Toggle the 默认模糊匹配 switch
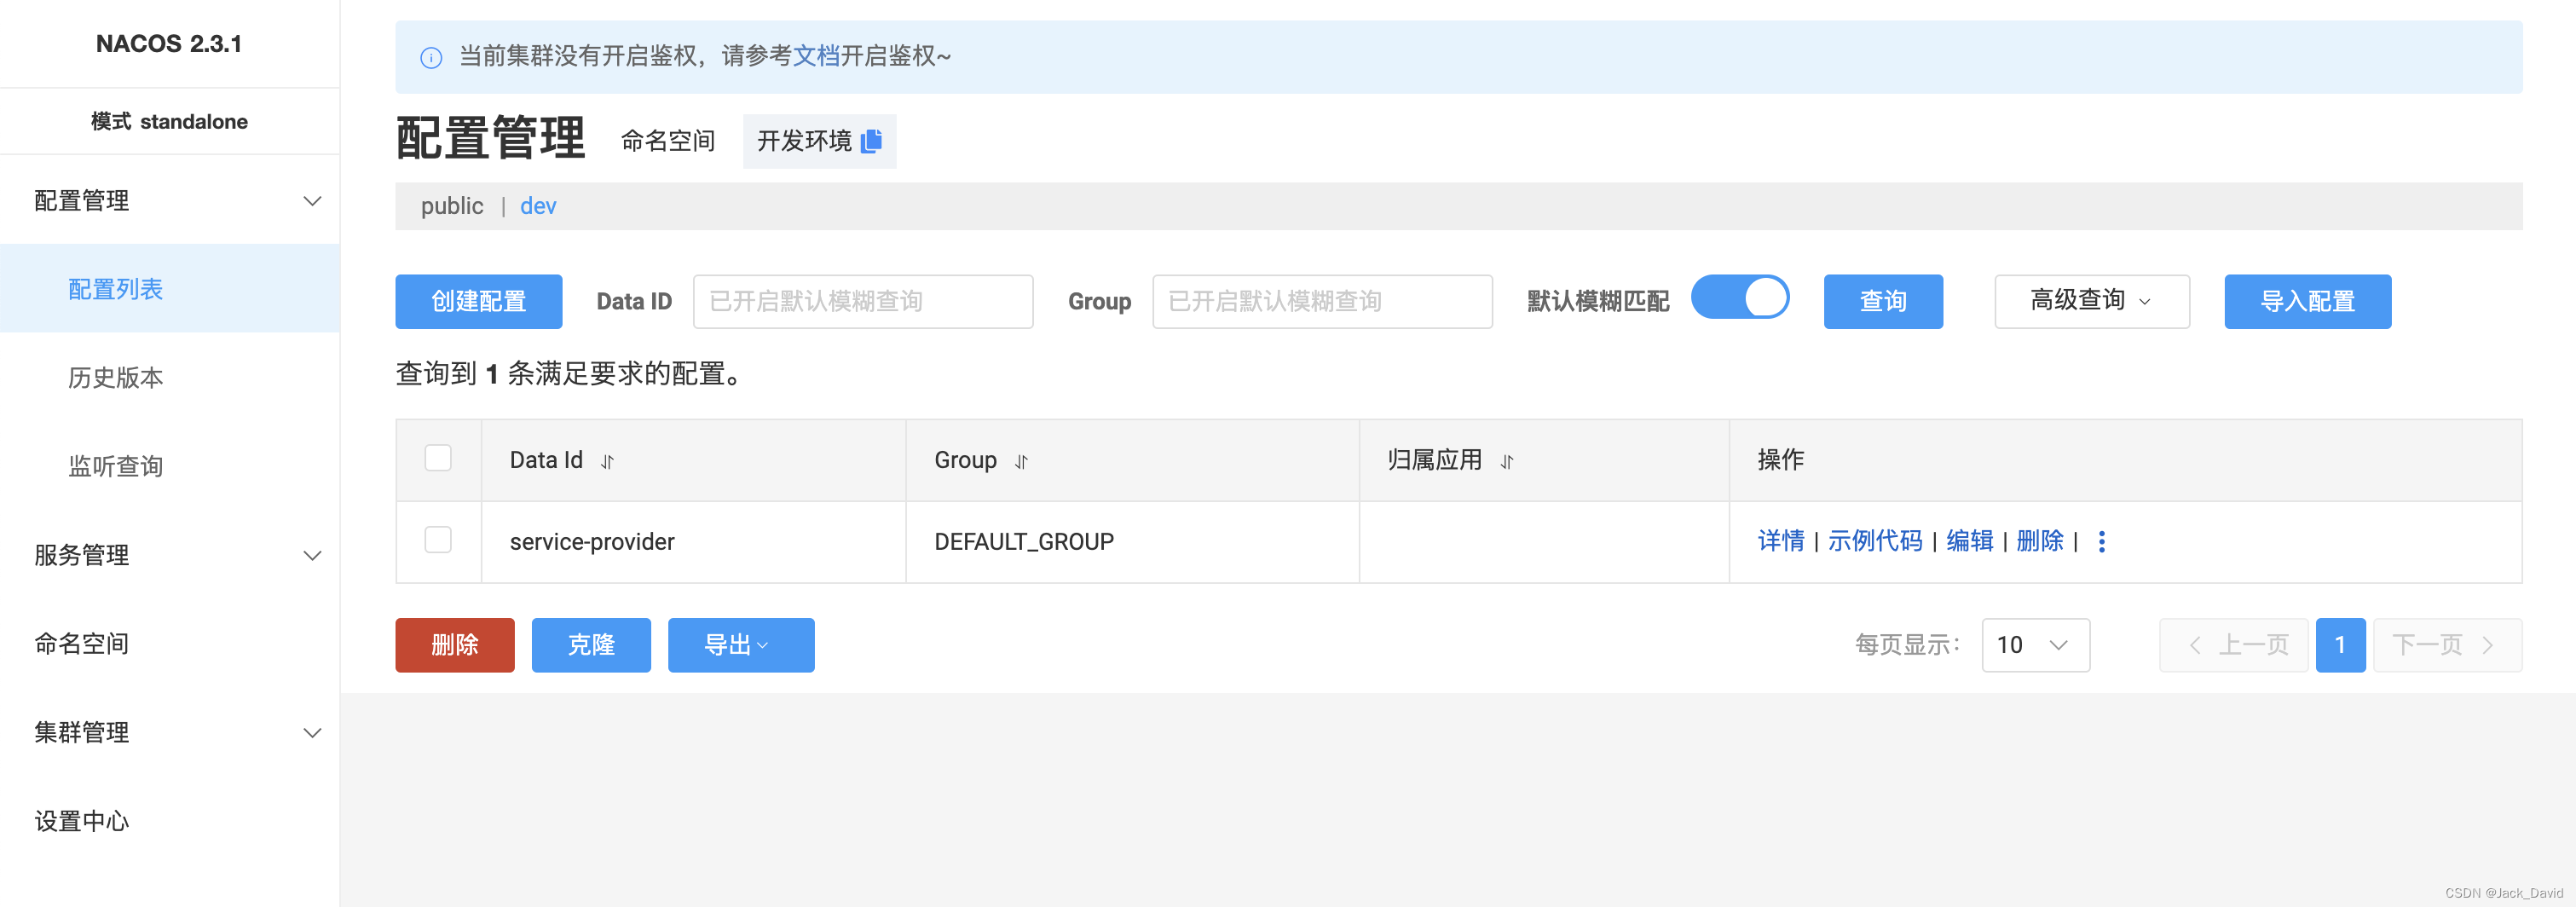2576x907 pixels. 1740,298
